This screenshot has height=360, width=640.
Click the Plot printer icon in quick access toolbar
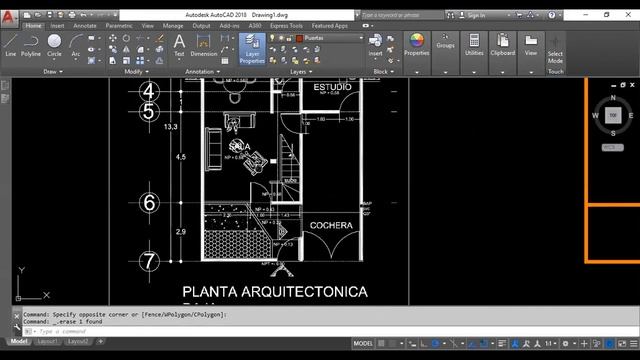(x=72, y=15)
